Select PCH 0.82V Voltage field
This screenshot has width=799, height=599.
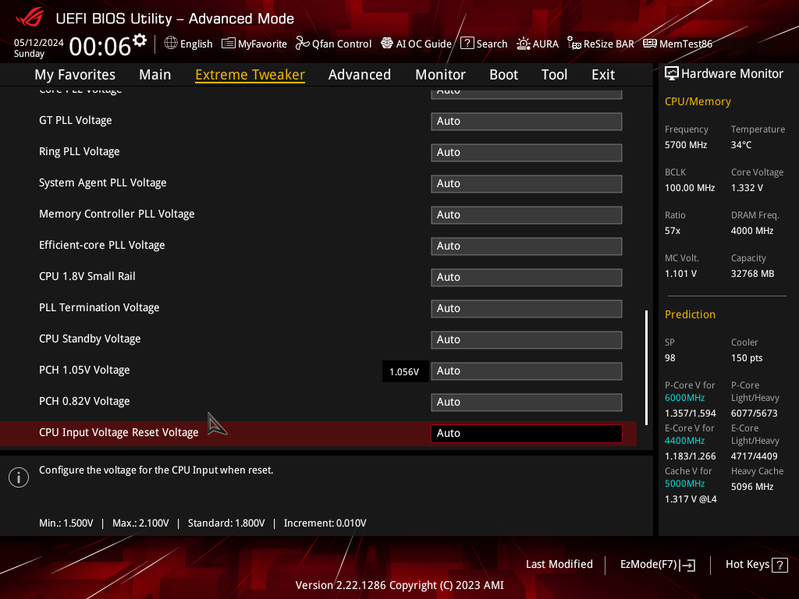coord(526,402)
